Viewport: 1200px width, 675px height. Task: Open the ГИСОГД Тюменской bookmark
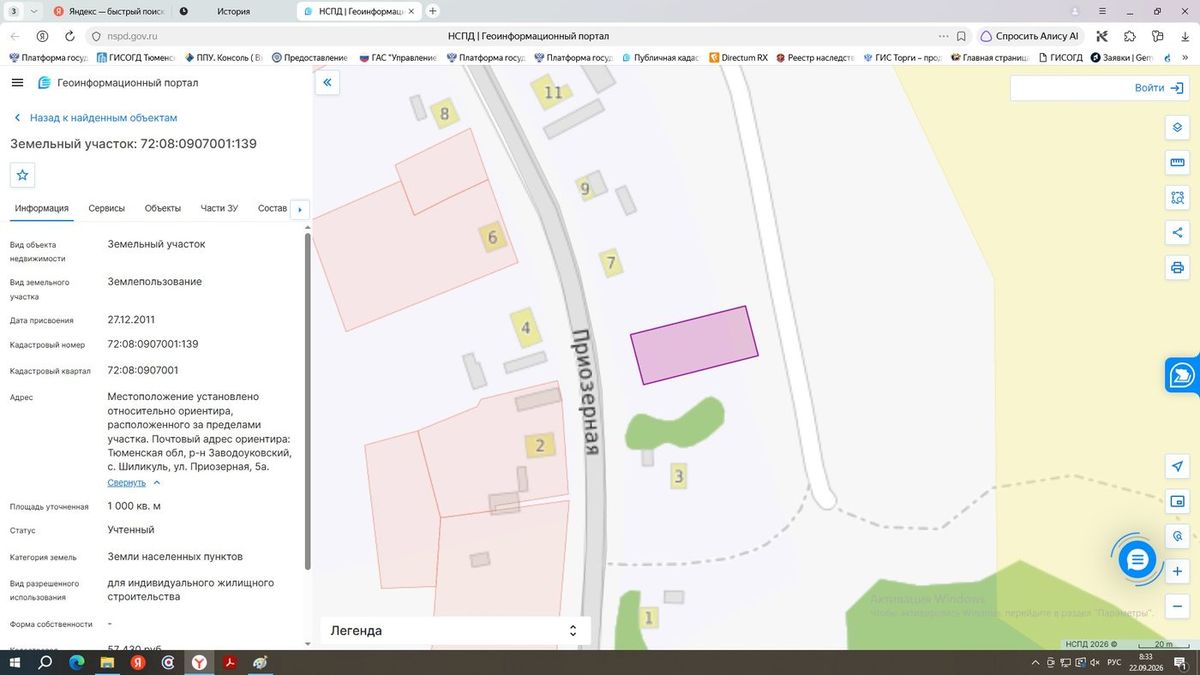(135, 58)
